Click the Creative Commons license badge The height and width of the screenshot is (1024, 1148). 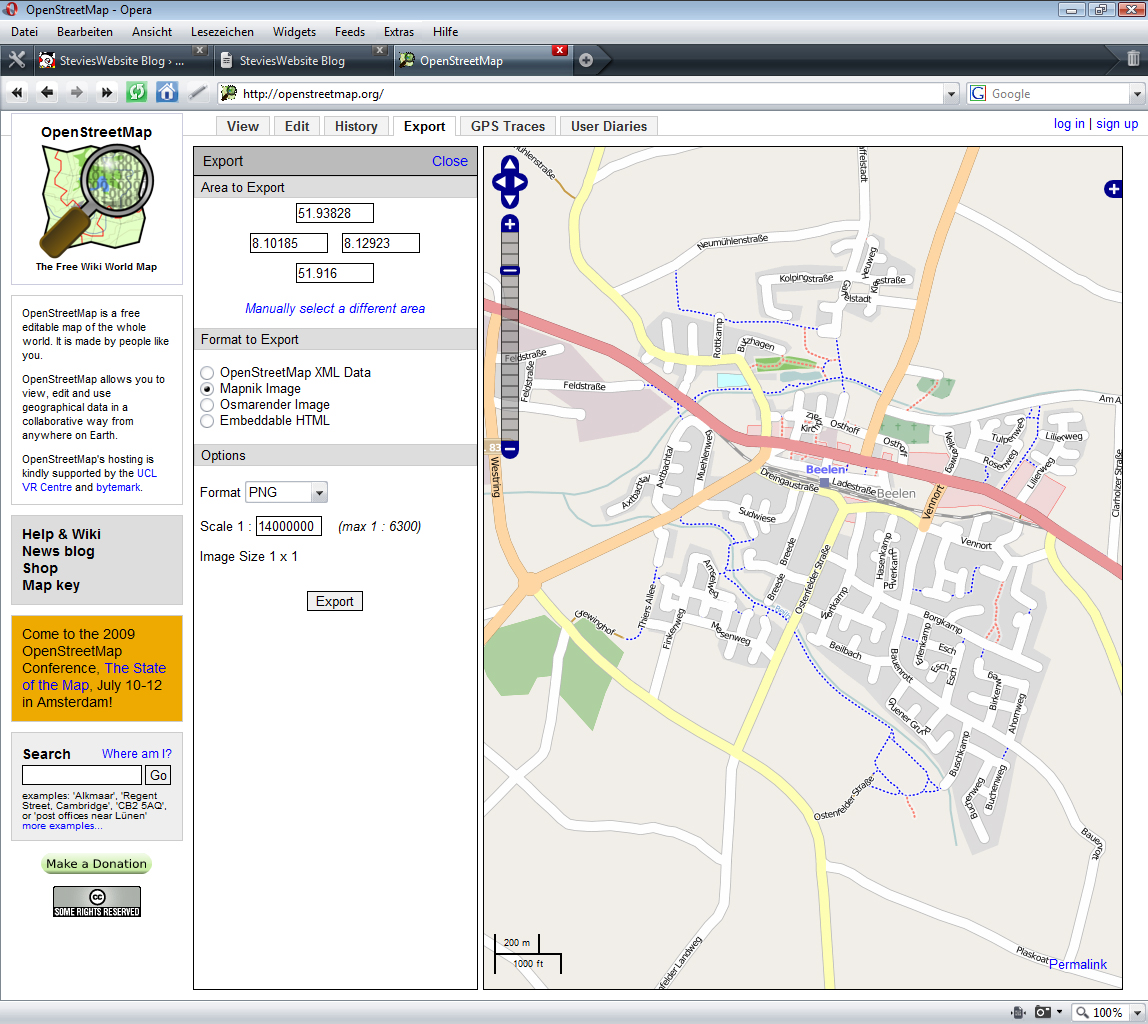[x=97, y=901]
